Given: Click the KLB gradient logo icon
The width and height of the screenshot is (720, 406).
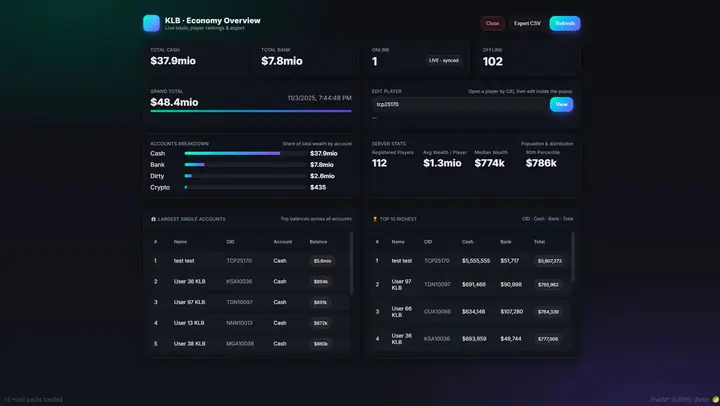Looking at the screenshot, I should (x=151, y=23).
